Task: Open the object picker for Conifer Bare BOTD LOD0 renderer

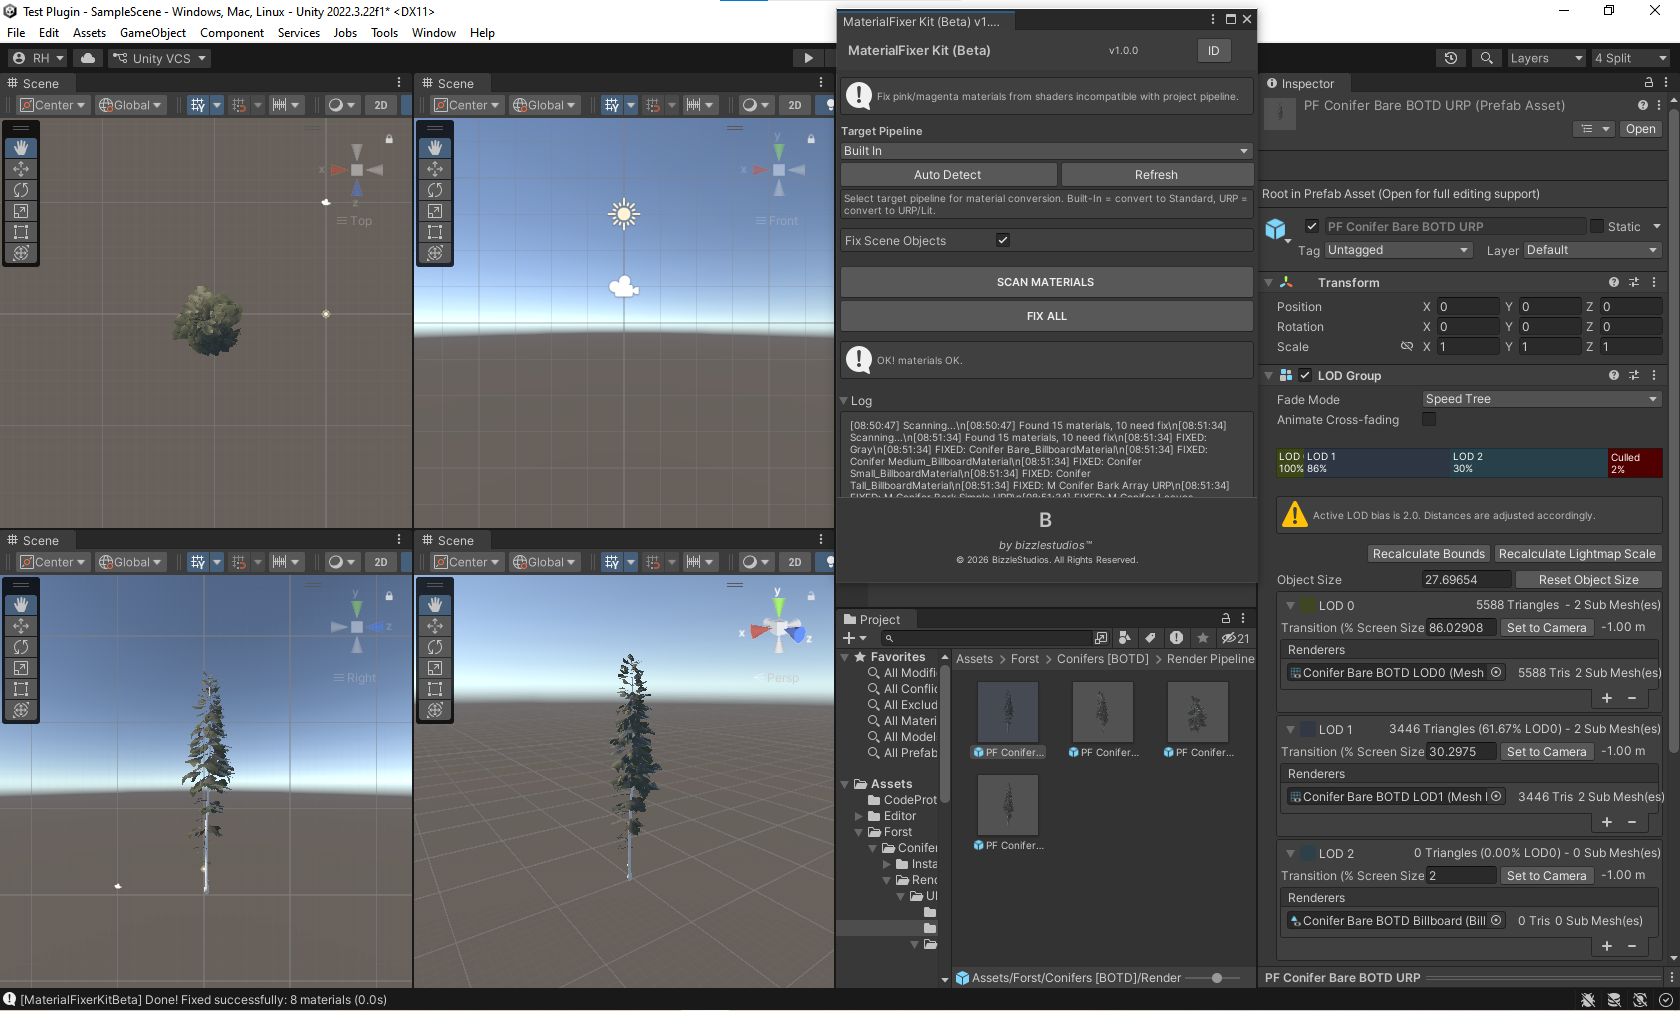Action: (1496, 673)
